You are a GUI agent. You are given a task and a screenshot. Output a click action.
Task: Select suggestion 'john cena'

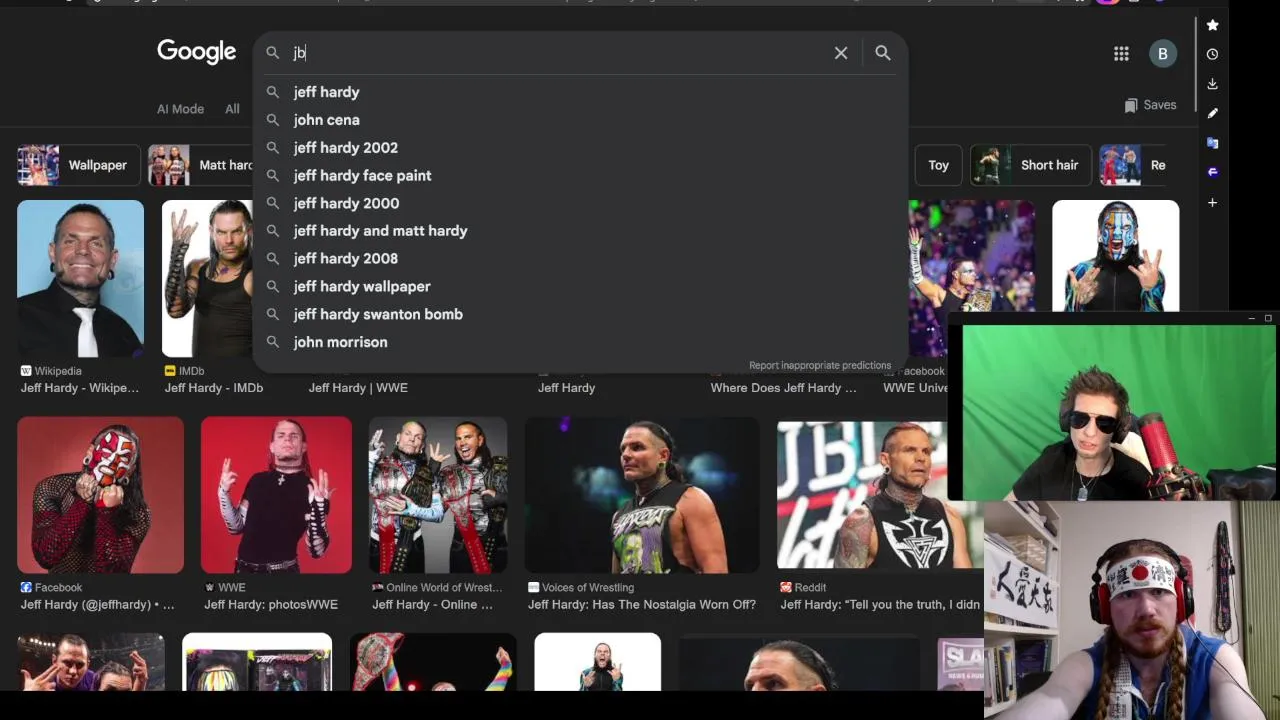click(580, 120)
